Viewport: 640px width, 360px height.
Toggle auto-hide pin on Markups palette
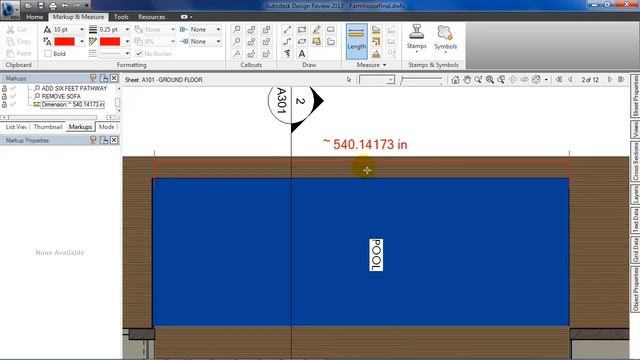(x=93, y=78)
